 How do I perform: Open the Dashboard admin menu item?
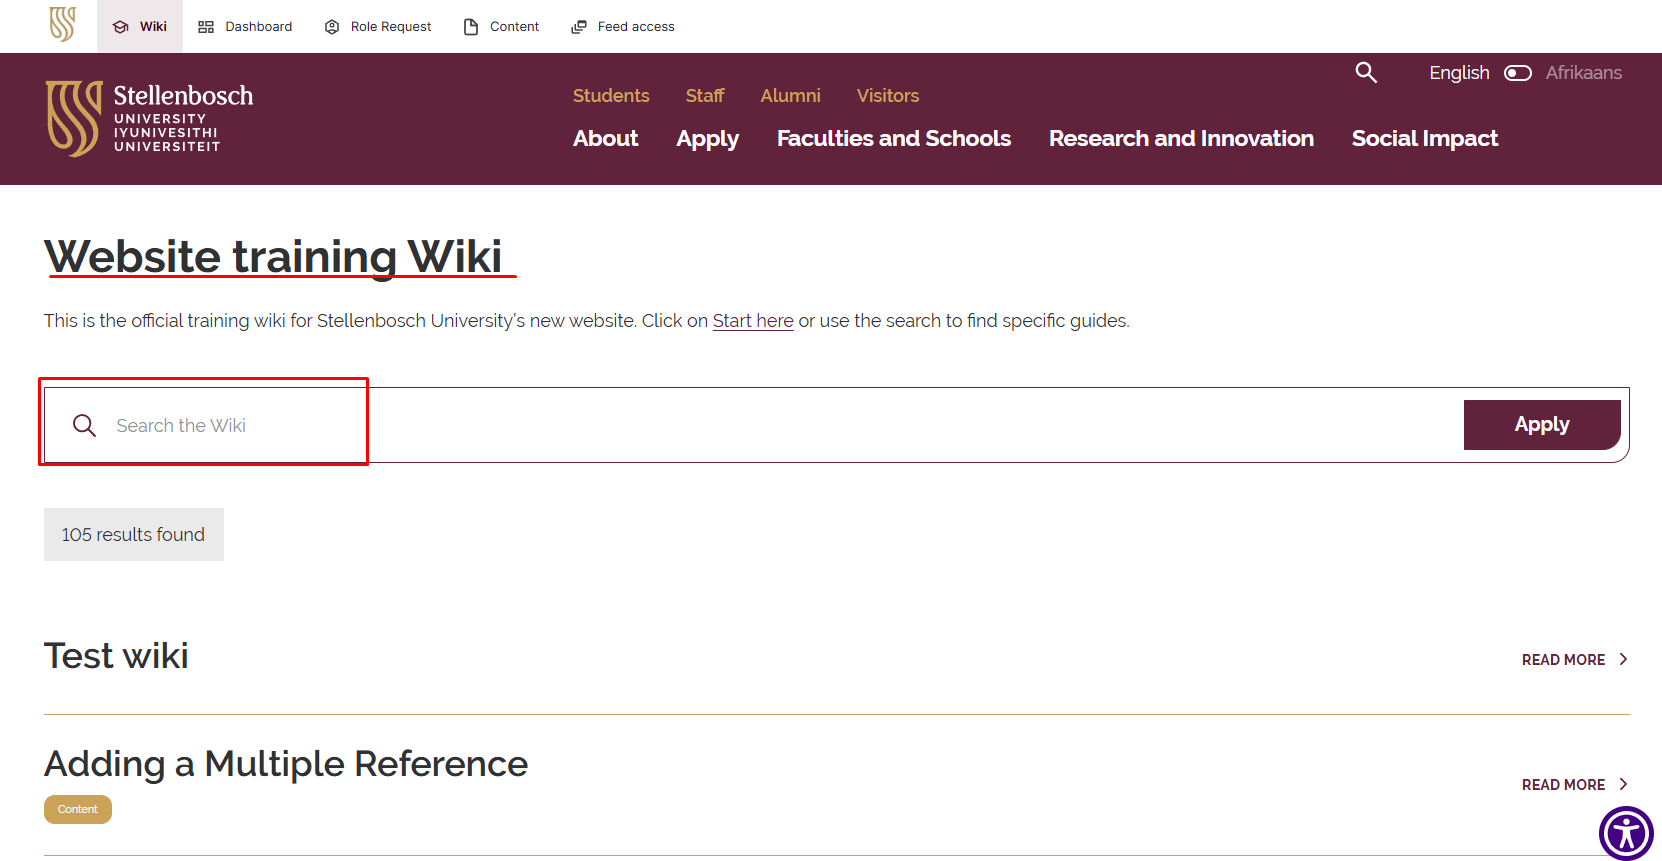(245, 26)
